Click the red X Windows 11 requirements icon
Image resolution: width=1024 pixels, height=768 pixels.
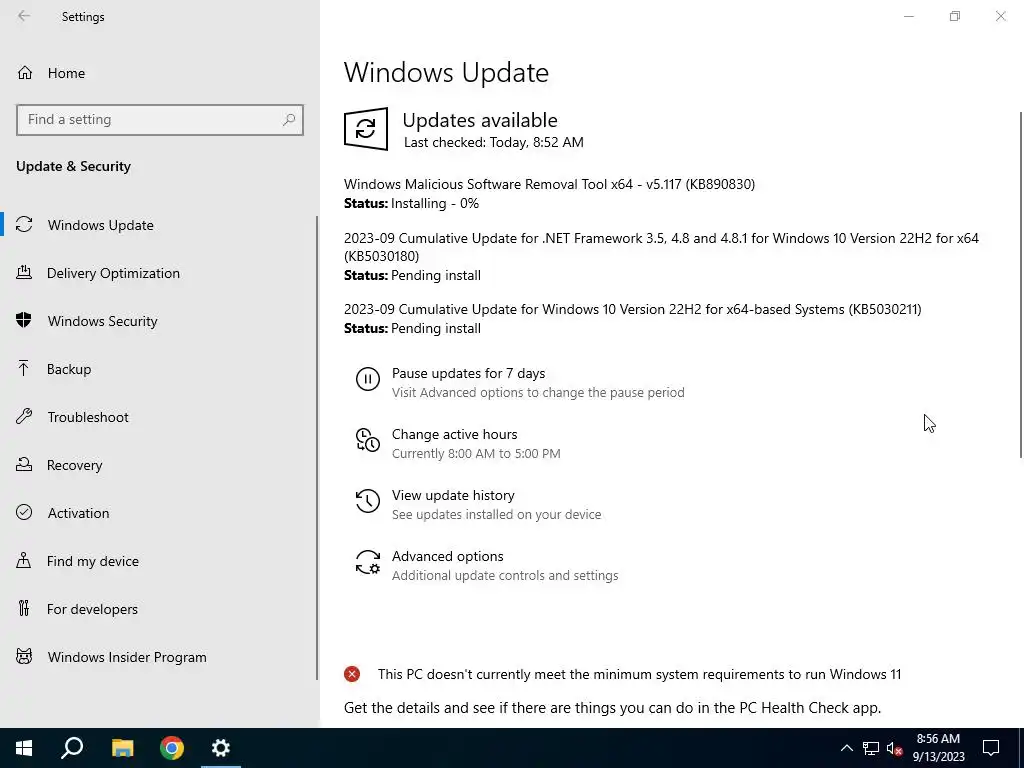pos(352,674)
